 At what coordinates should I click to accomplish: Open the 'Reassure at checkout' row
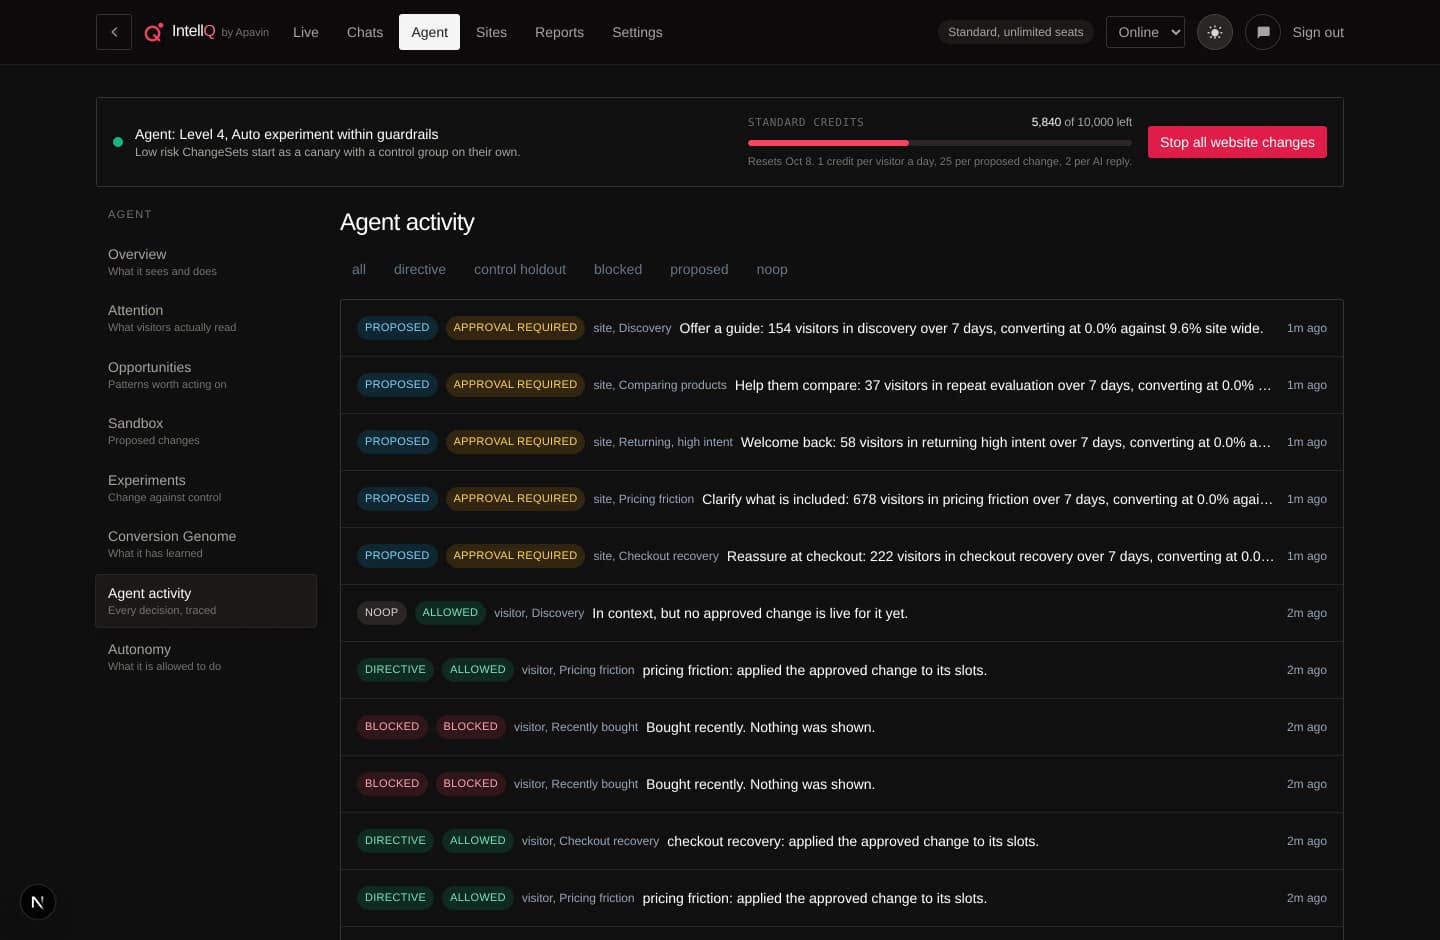pyautogui.click(x=842, y=556)
